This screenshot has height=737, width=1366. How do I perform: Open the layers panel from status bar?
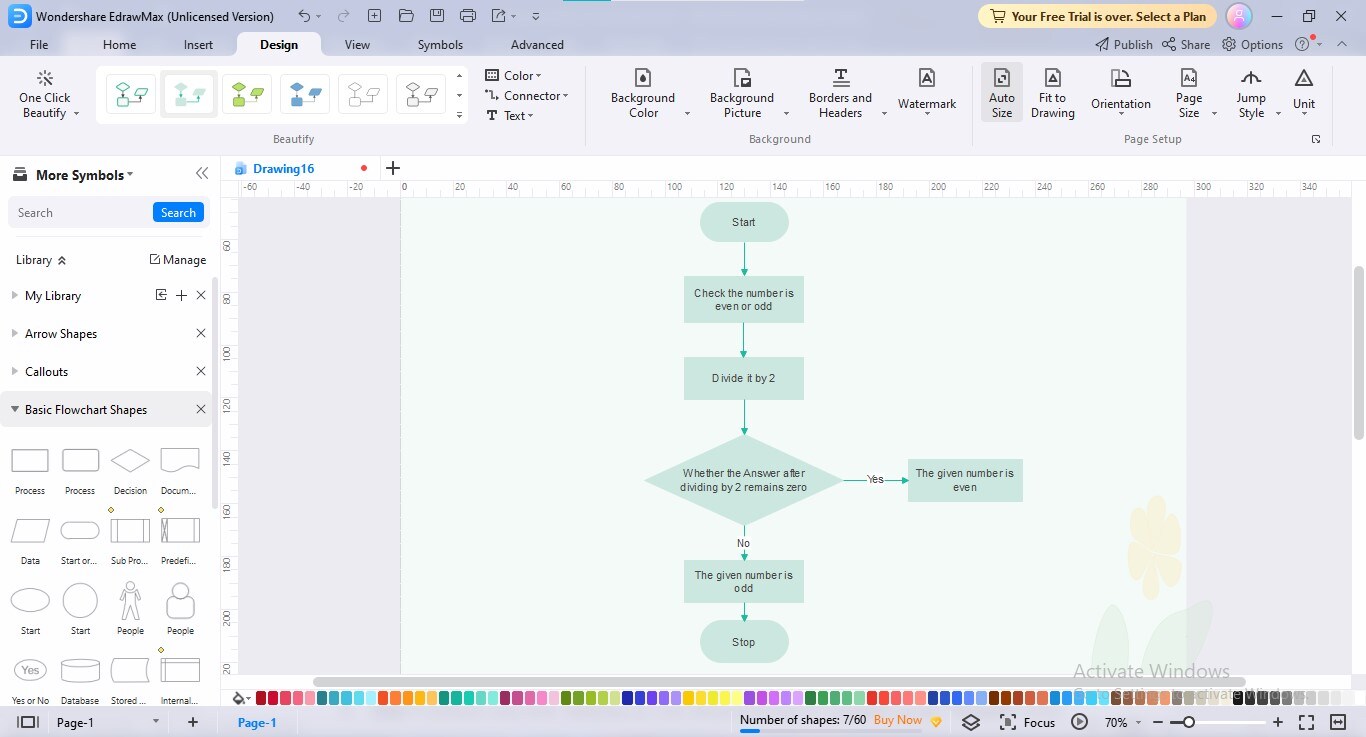[970, 721]
